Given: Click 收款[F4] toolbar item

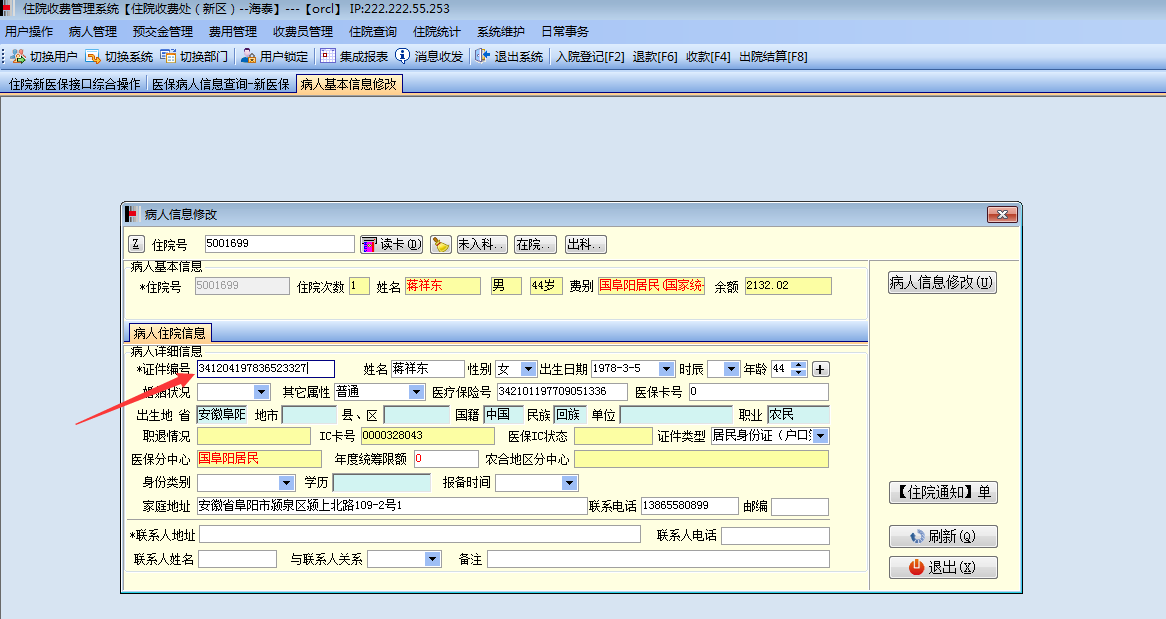Looking at the screenshot, I should click(708, 57).
